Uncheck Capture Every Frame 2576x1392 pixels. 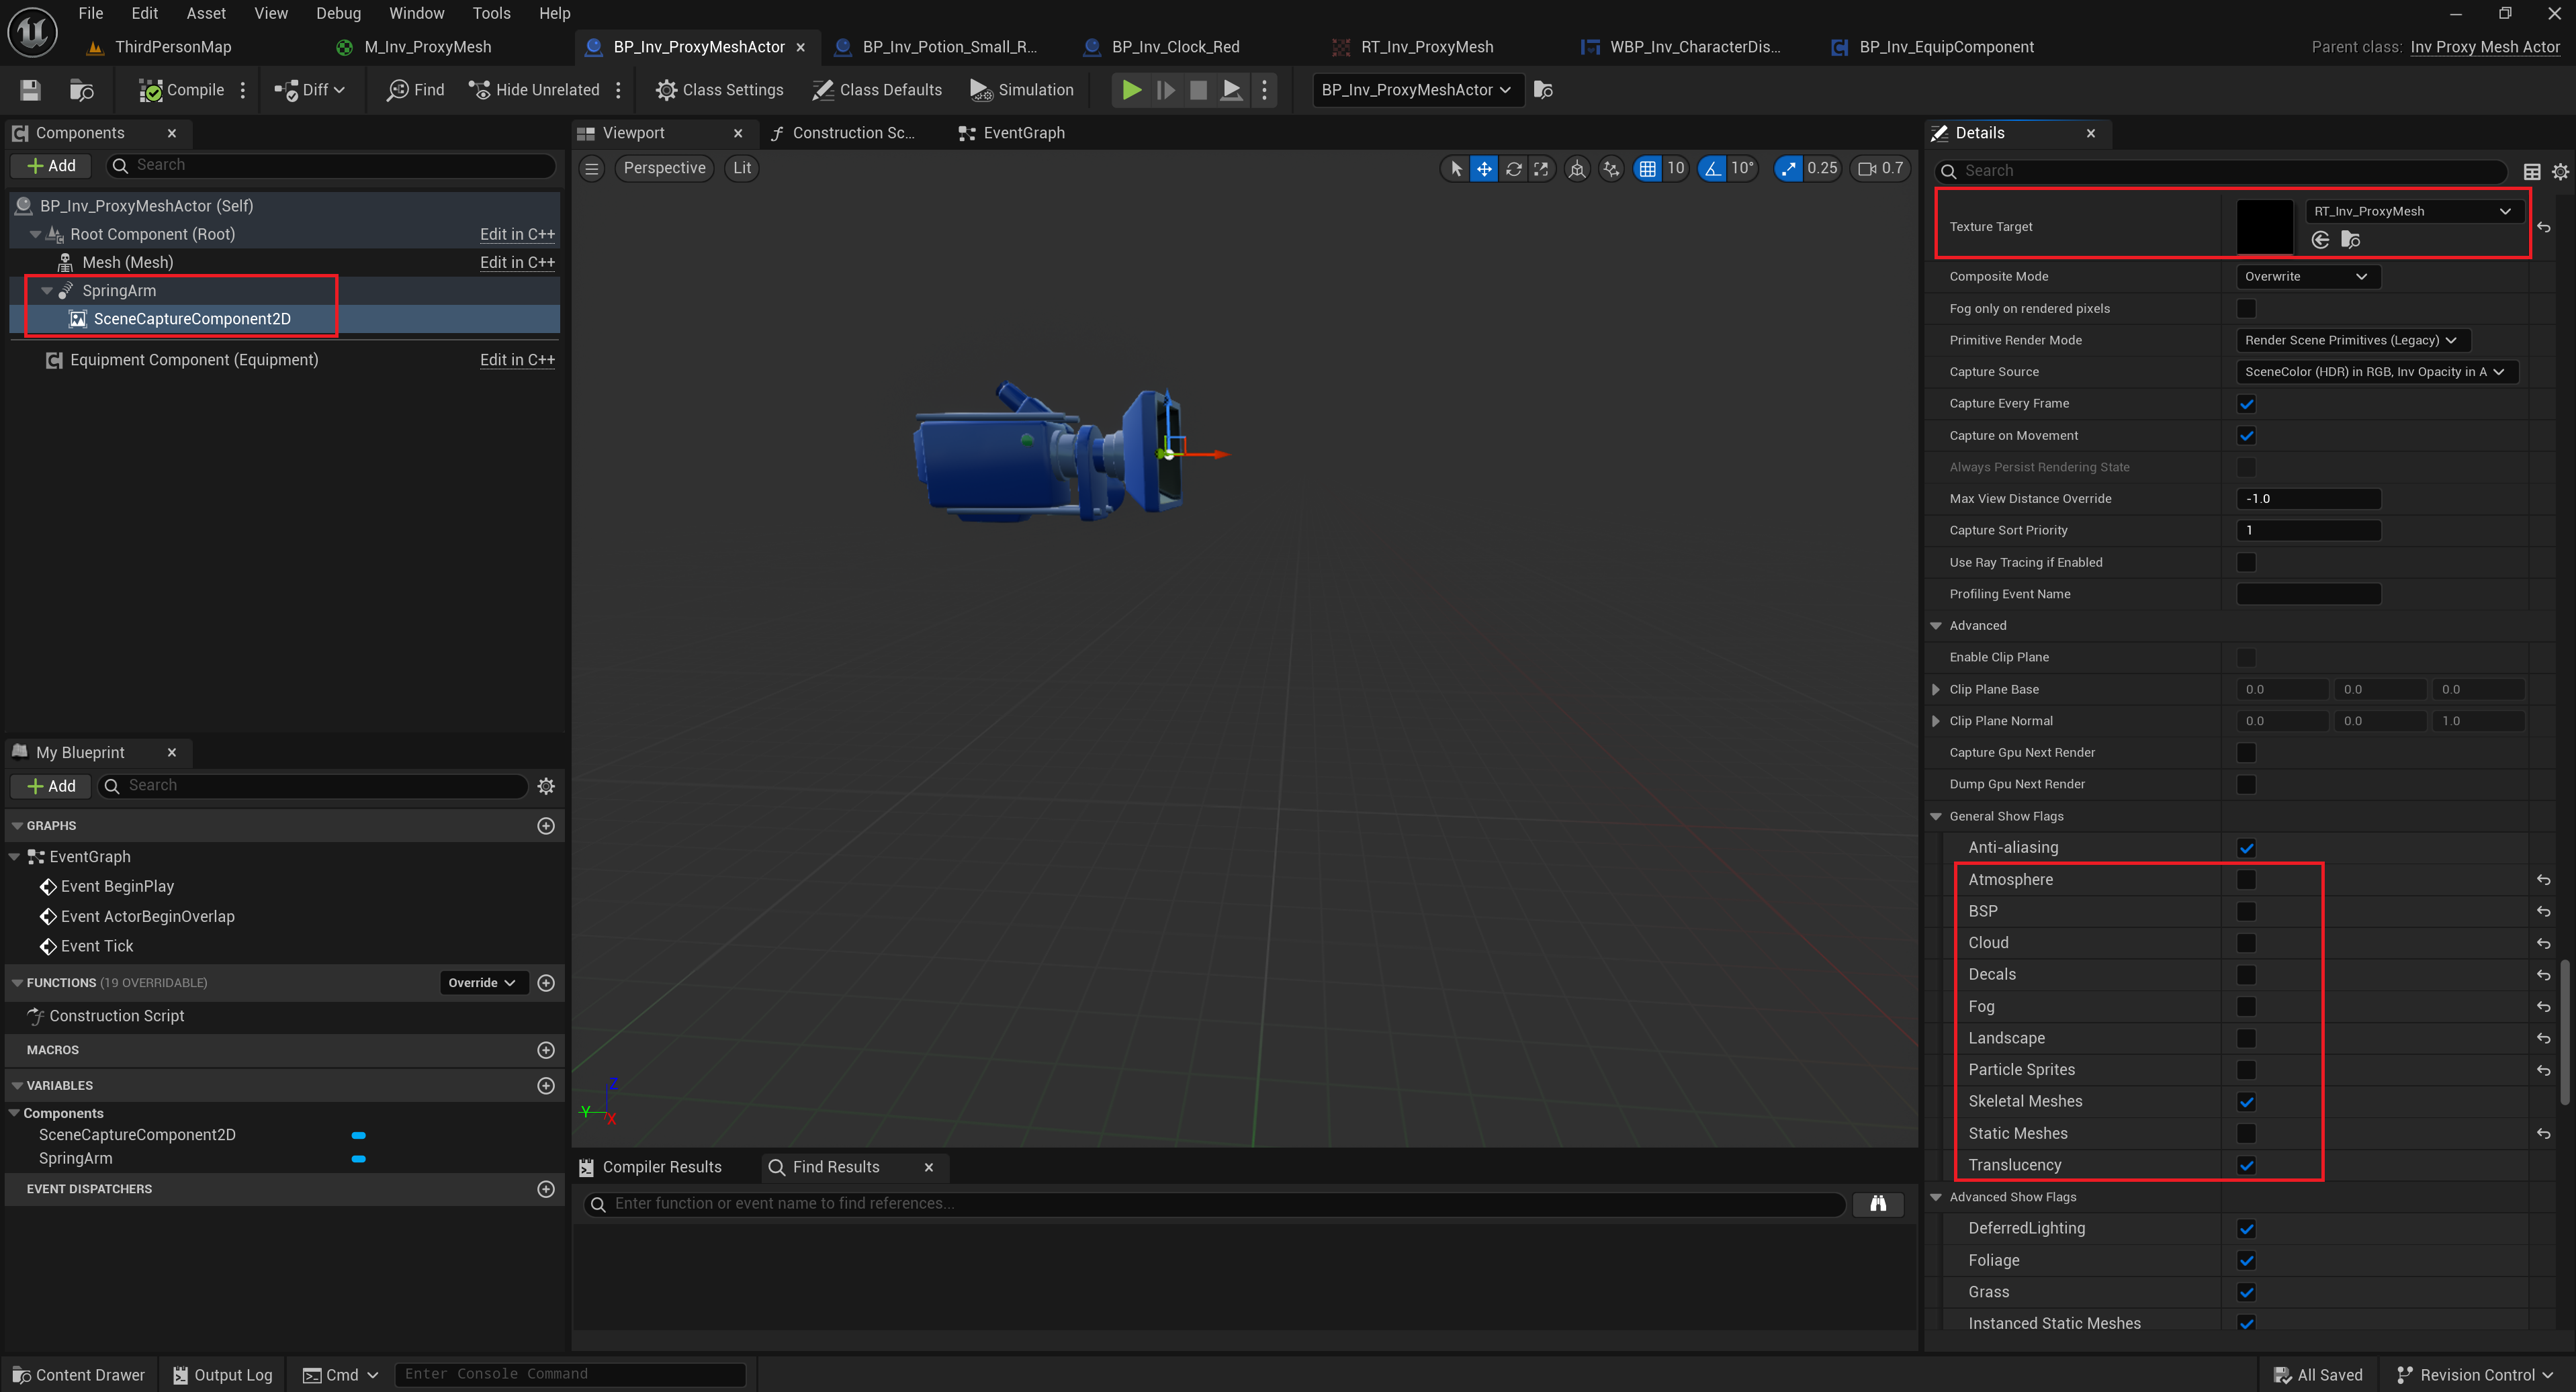click(2246, 404)
